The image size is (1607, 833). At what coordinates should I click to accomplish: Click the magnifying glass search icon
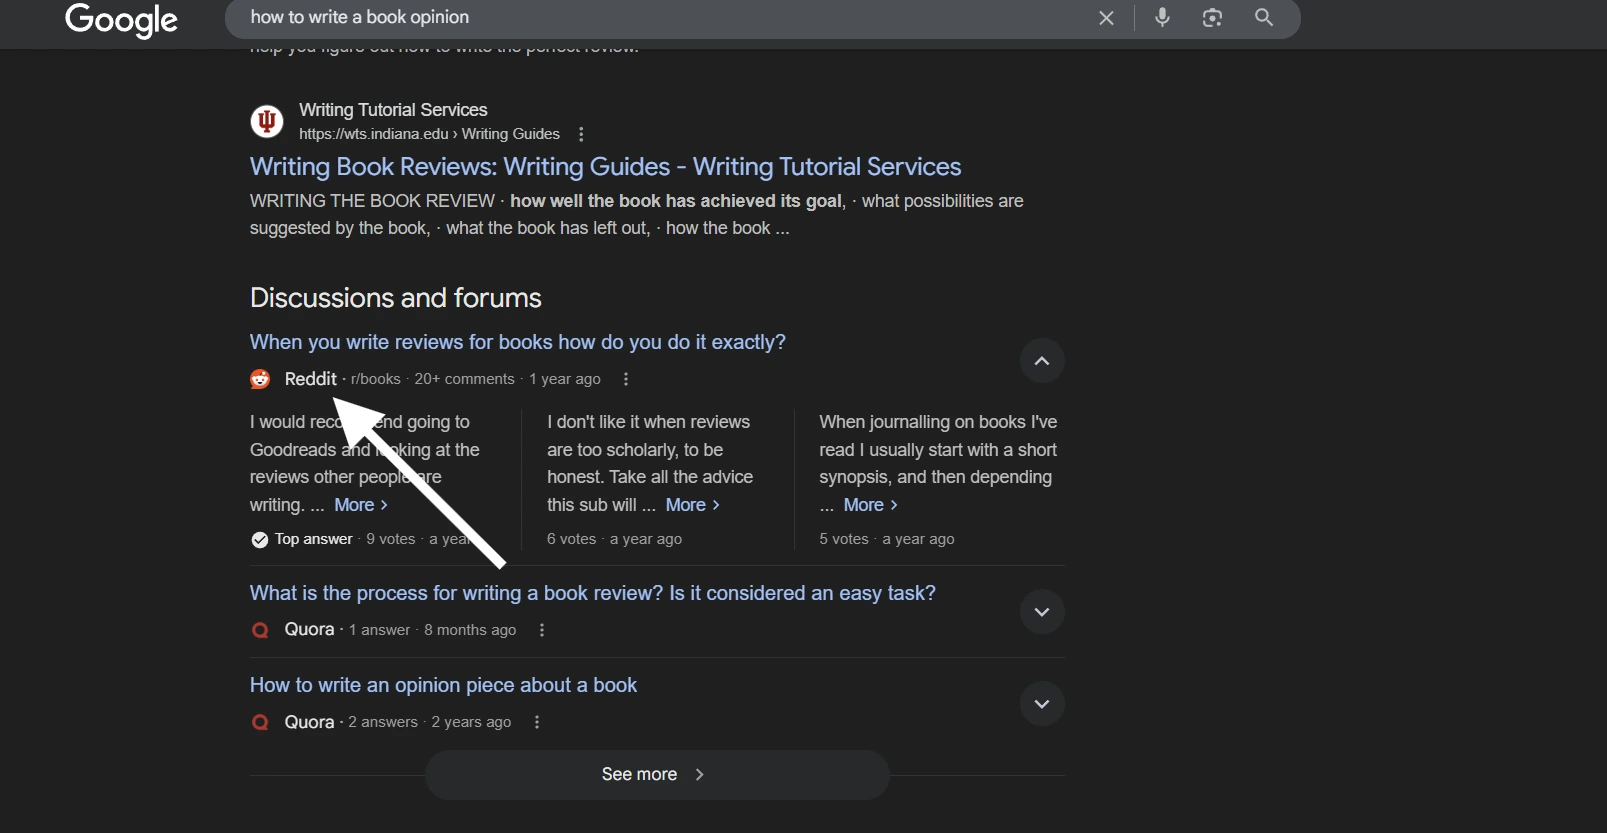[x=1264, y=17]
